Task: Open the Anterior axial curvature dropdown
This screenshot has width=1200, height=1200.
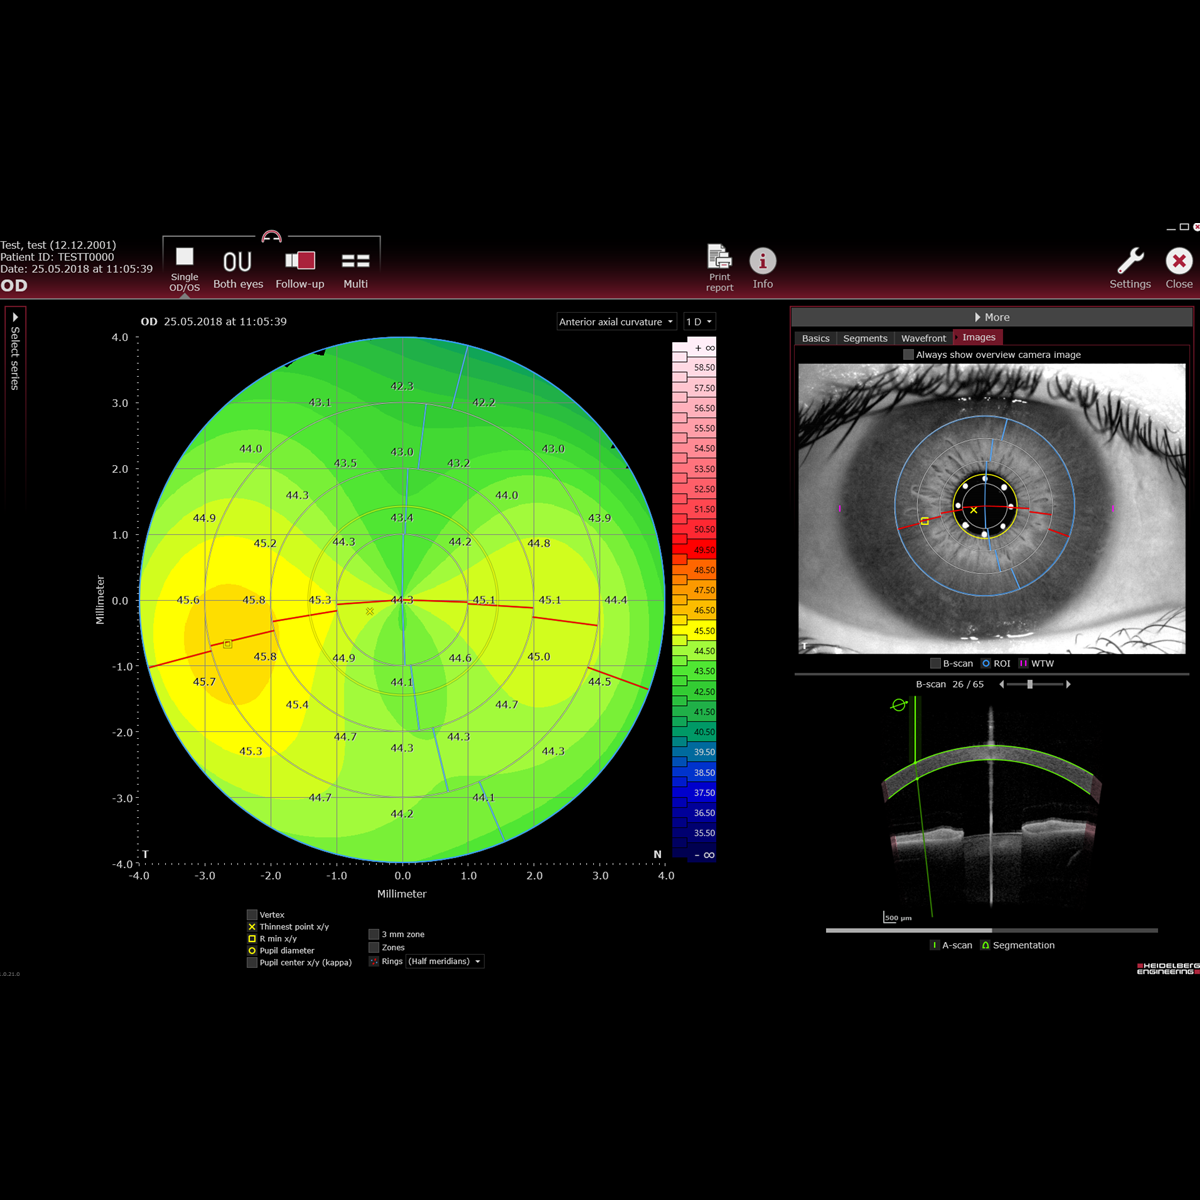Action: point(616,322)
